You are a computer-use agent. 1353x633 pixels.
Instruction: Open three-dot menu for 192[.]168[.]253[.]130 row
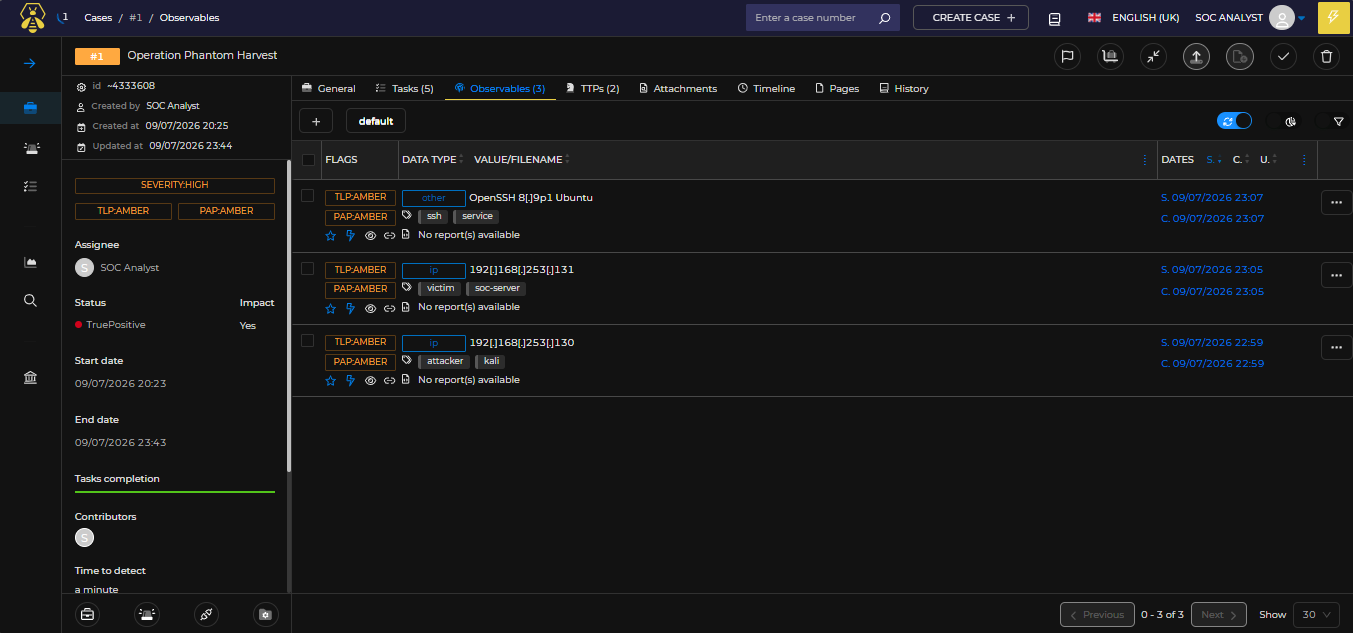coord(1337,347)
